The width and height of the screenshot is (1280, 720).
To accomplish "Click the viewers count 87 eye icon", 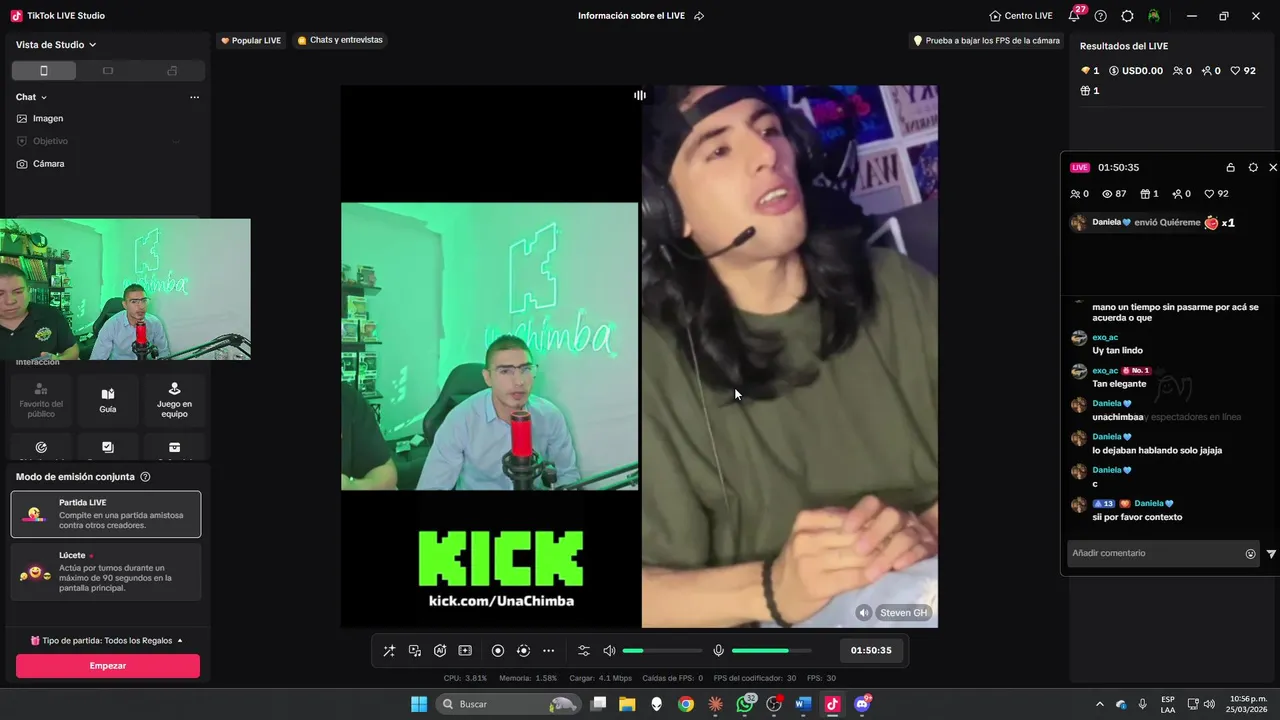I will pyautogui.click(x=1114, y=194).
